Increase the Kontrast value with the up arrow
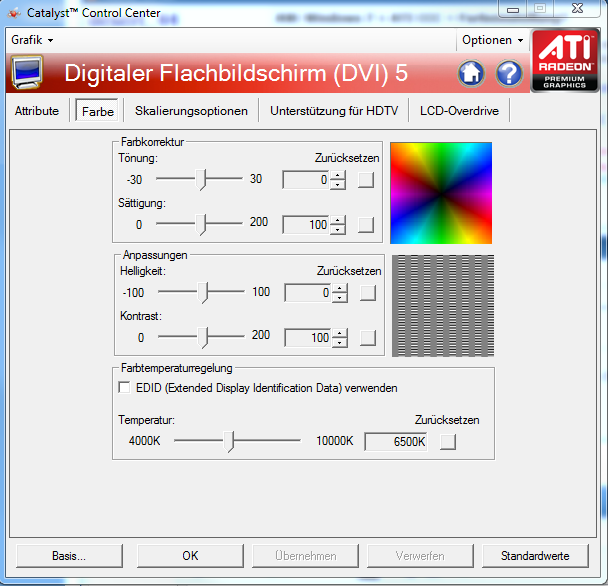The width and height of the screenshot is (608, 586). [x=340, y=333]
